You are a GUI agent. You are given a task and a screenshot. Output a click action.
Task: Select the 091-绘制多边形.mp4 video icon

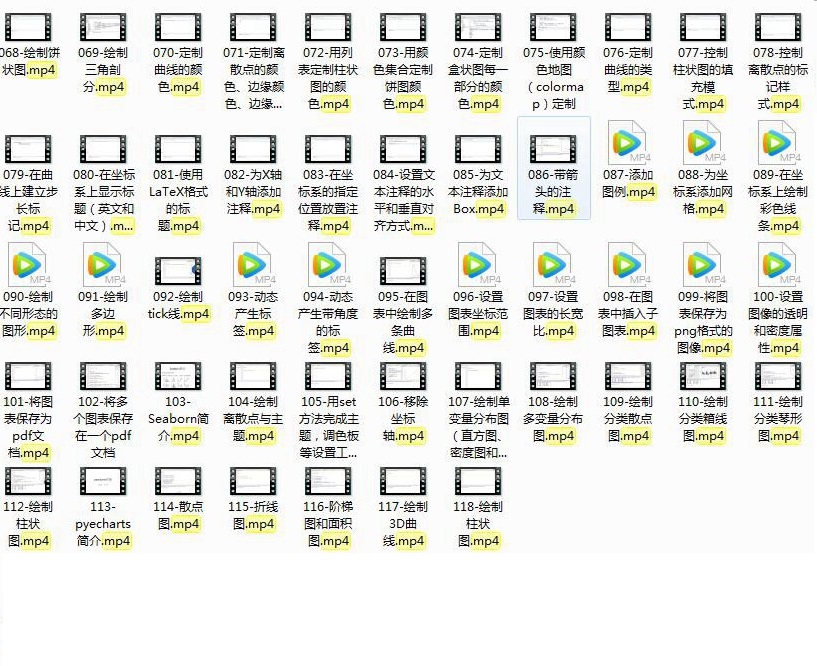[103, 267]
